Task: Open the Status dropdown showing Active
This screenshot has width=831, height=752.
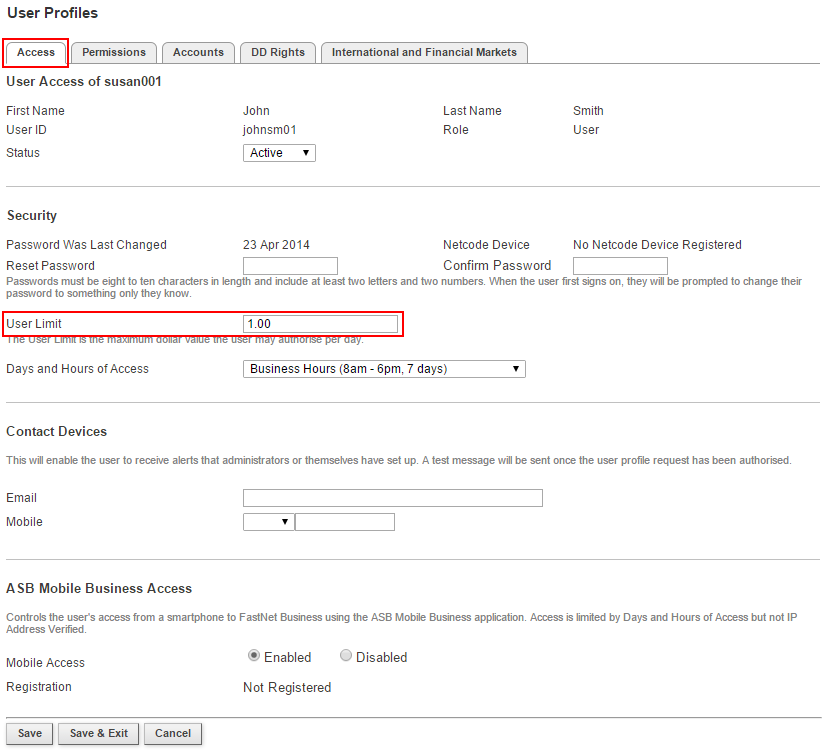Action: point(279,153)
